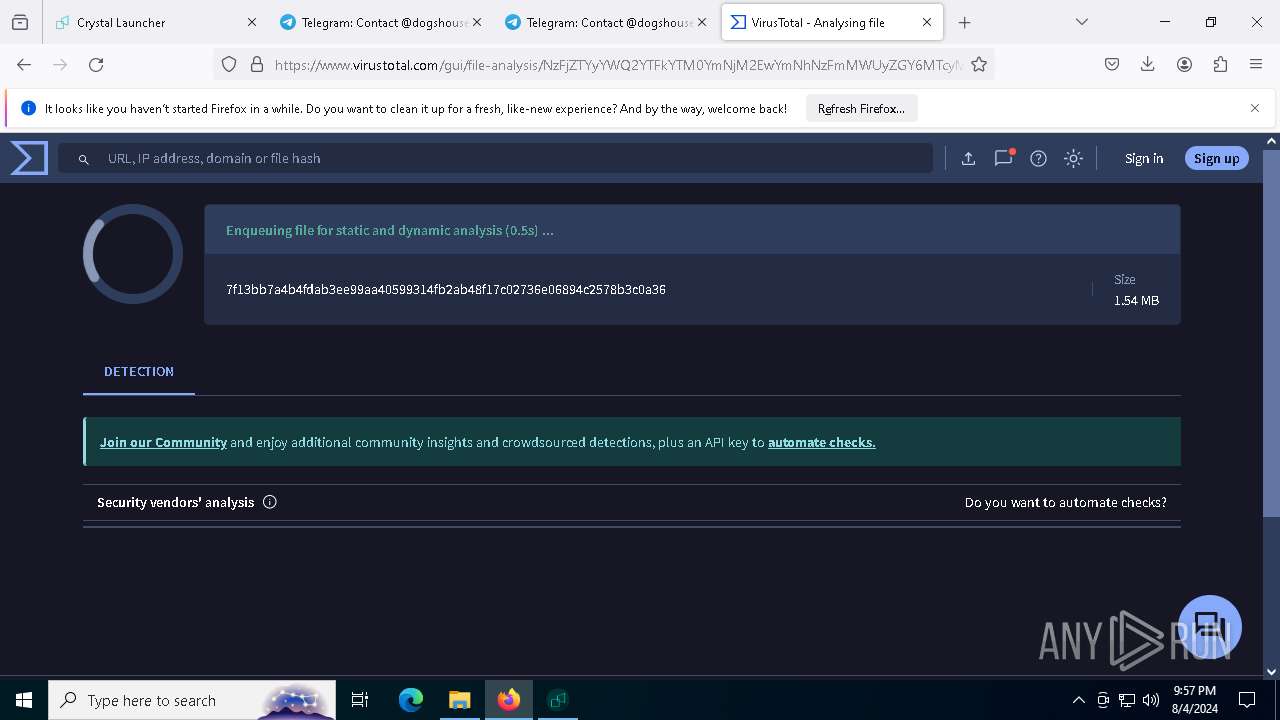Switch to the first Telegram Contact tab
This screenshot has height=720, width=1280.
click(380, 22)
